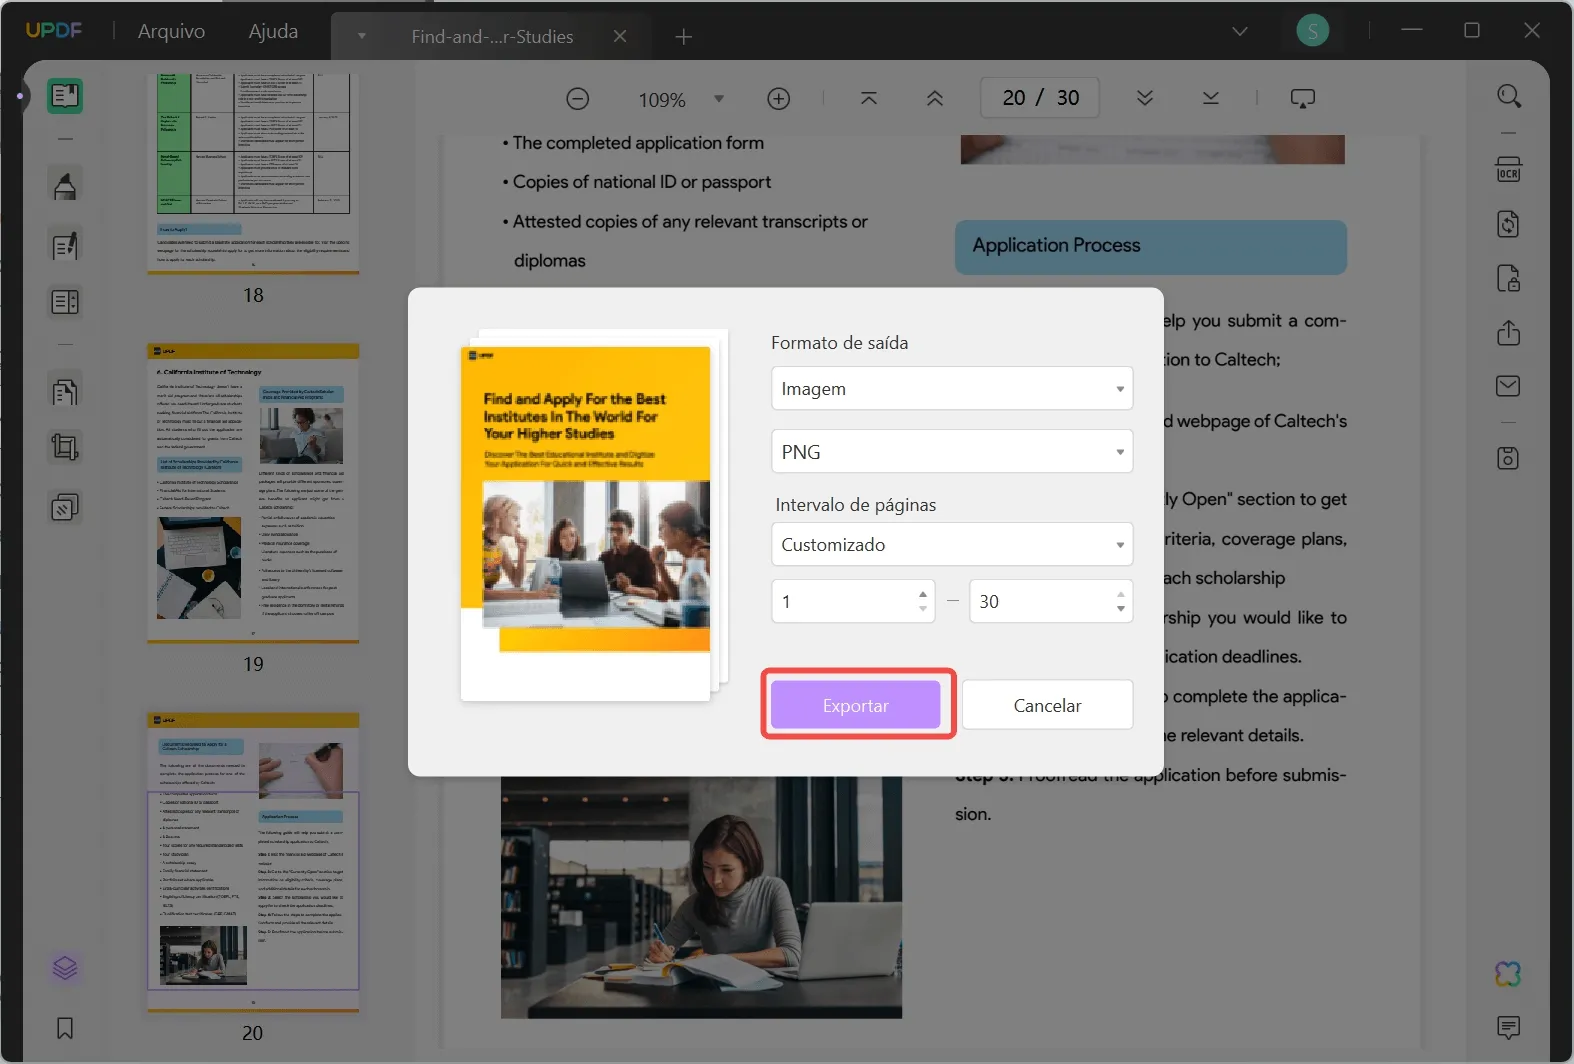Expand the open tabs chevron in title bar
The height and width of the screenshot is (1064, 1574).
1240,31
